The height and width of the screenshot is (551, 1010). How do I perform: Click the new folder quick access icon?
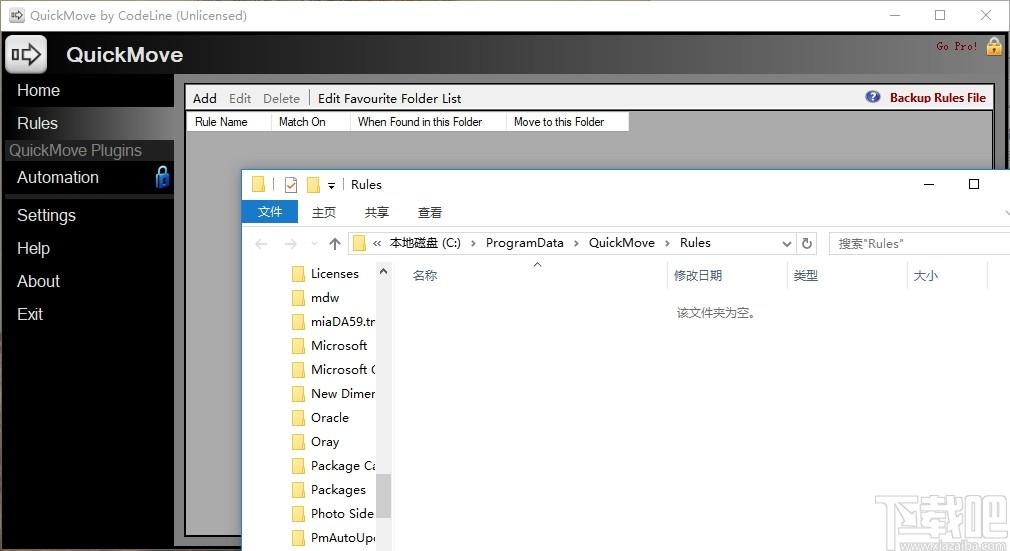[313, 185]
